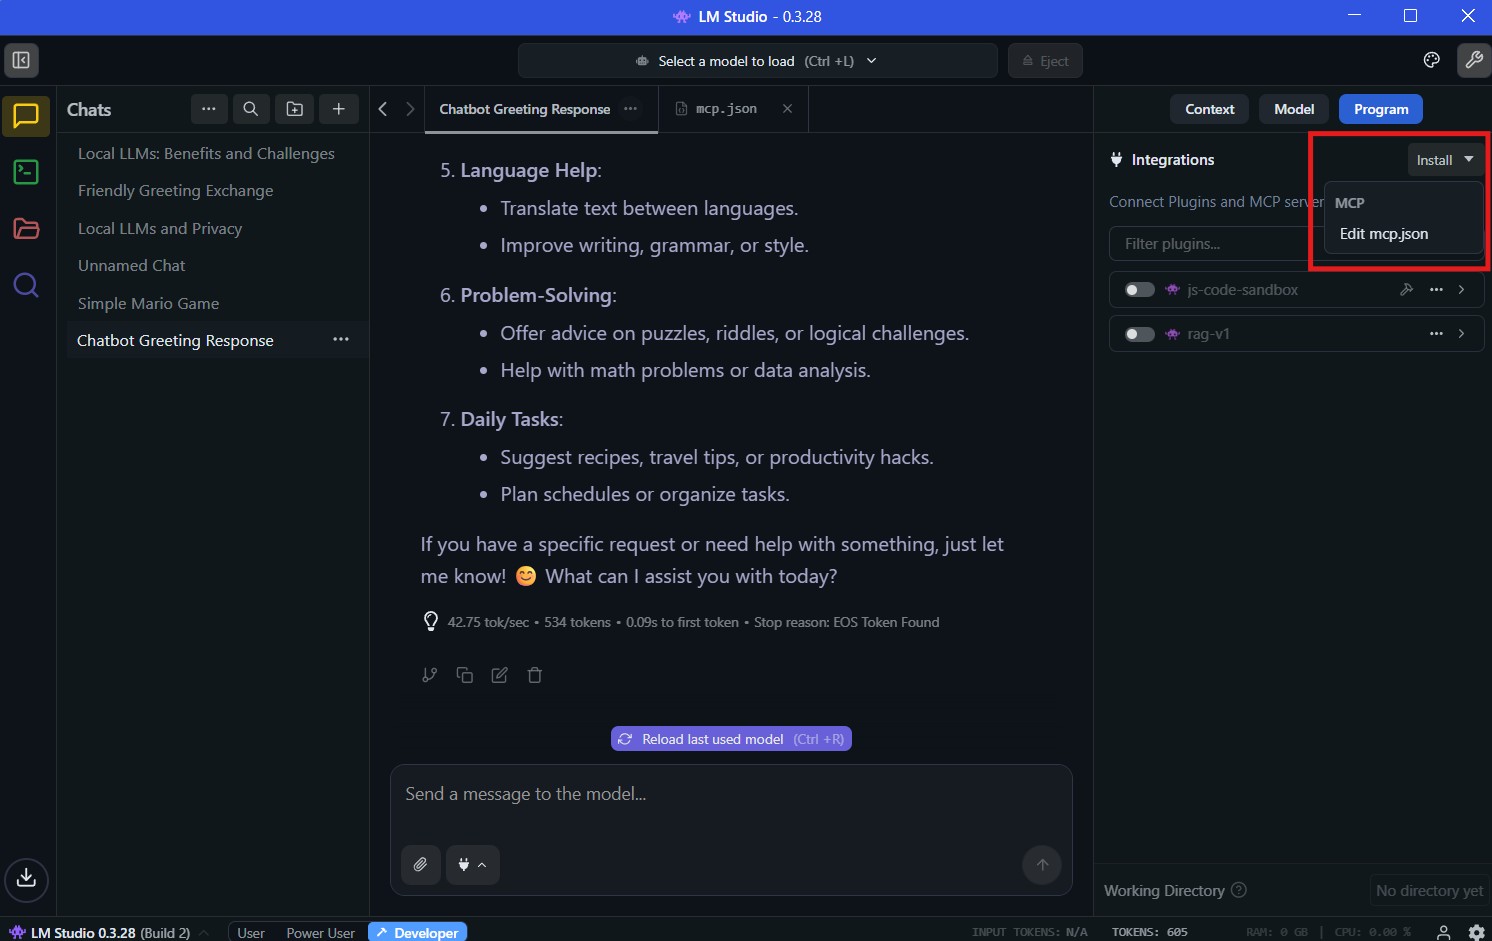This screenshot has width=1492, height=941.
Task: Open the Developer terminal sidebar icon
Action: coord(26,172)
